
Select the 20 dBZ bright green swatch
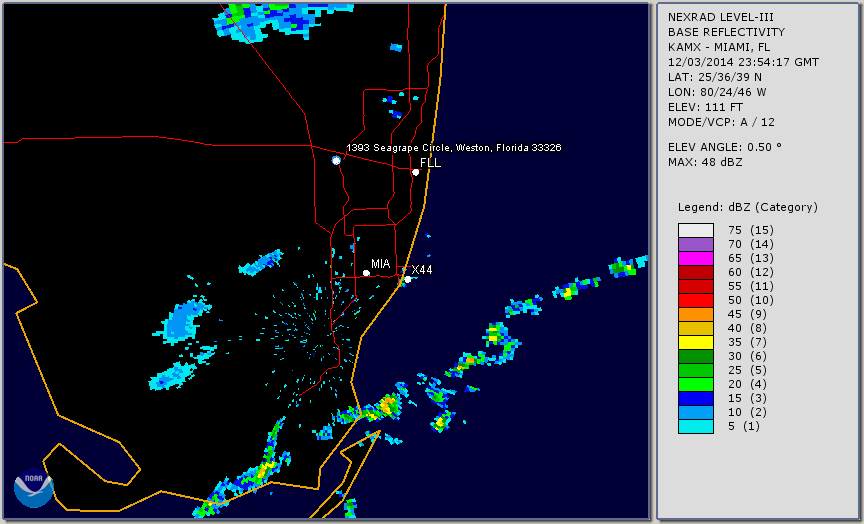point(696,384)
